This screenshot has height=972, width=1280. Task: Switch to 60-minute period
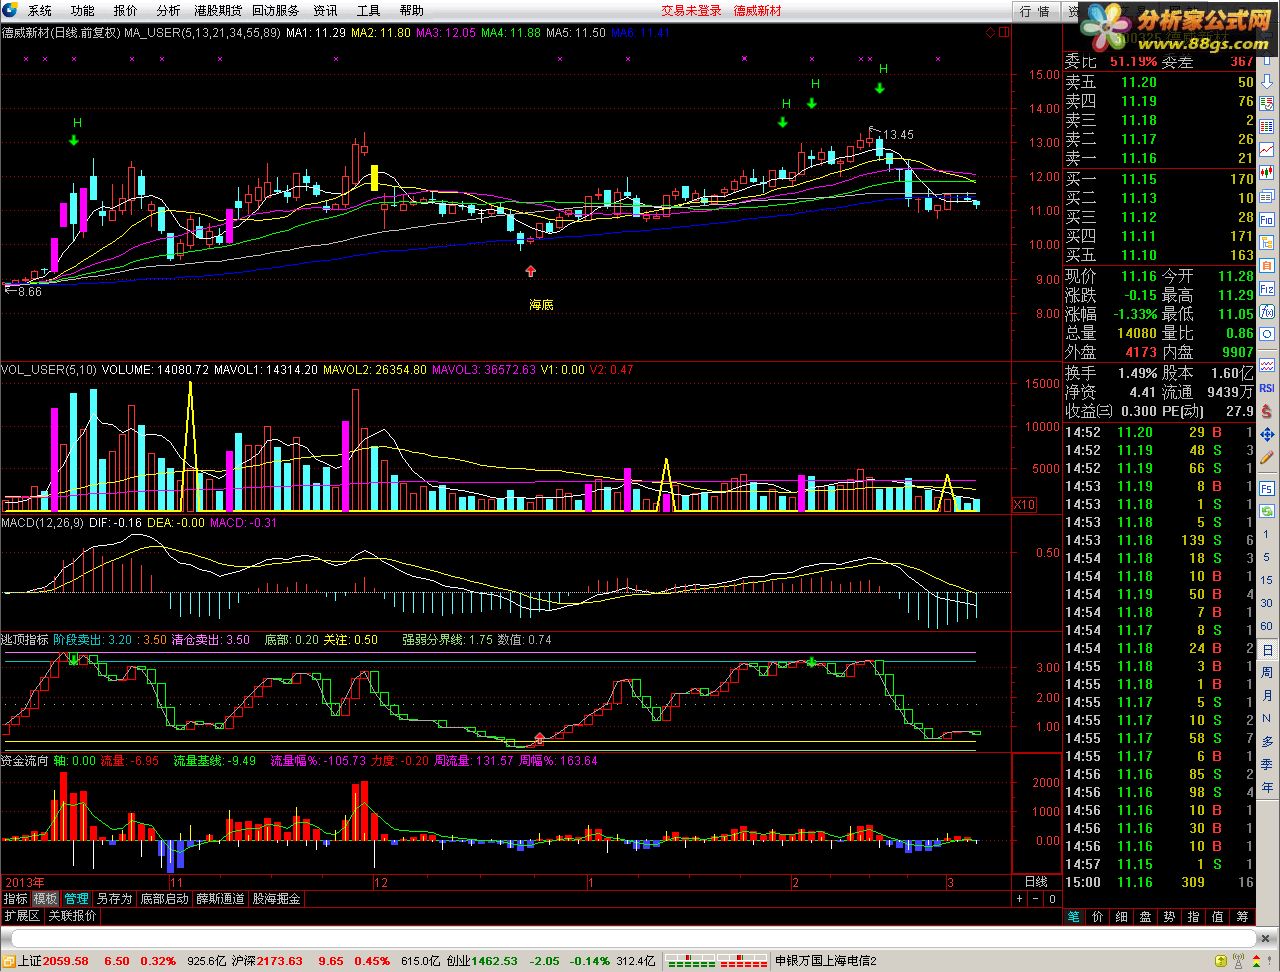point(1267,626)
